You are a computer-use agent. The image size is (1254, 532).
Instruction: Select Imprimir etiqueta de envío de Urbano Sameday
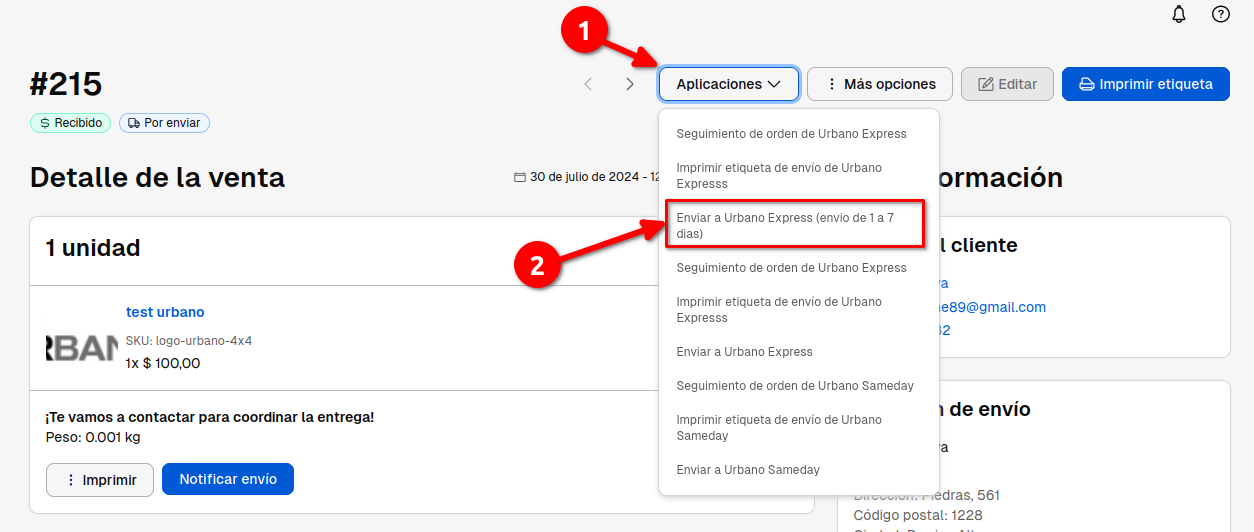tap(779, 428)
